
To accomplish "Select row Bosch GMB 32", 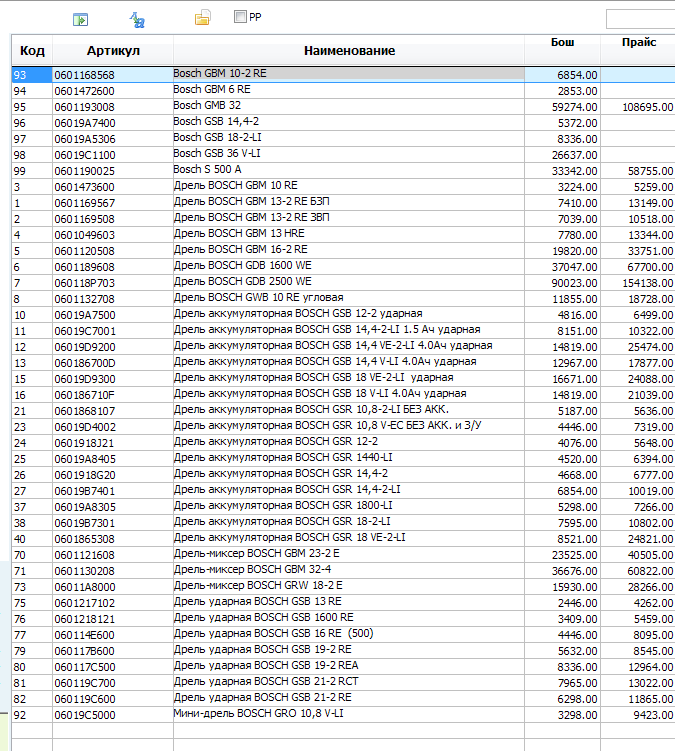I will click(343, 106).
